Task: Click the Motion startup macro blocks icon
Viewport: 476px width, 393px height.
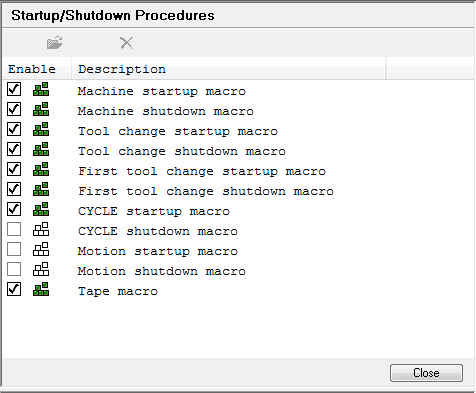Action: [x=41, y=249]
